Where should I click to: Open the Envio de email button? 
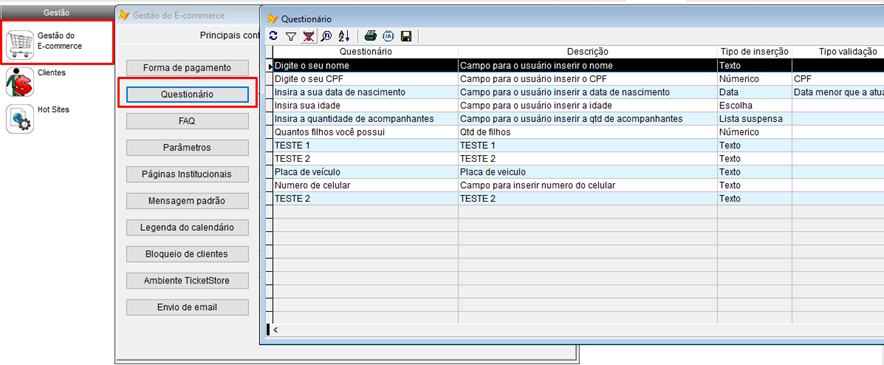[x=187, y=307]
